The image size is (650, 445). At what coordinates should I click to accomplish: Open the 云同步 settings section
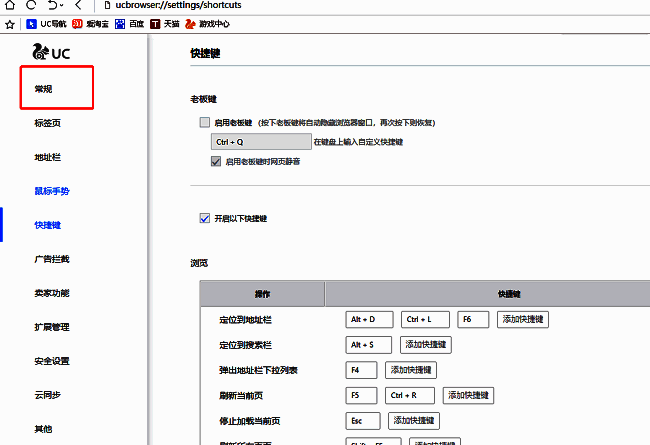pyautogui.click(x=47, y=395)
